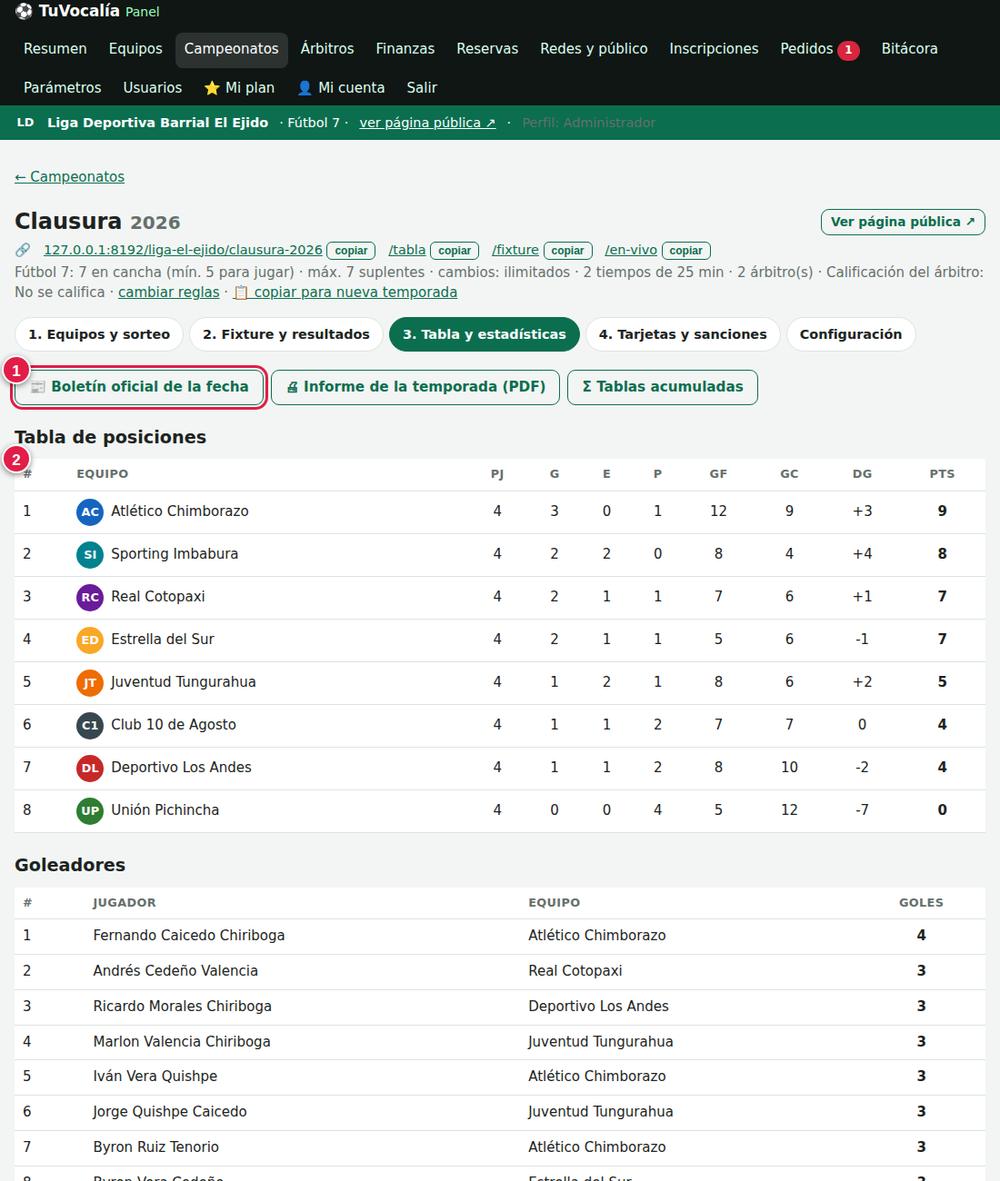Image resolution: width=1000 pixels, height=1181 pixels.
Task: Open Parámetros settings
Action: [x=62, y=88]
